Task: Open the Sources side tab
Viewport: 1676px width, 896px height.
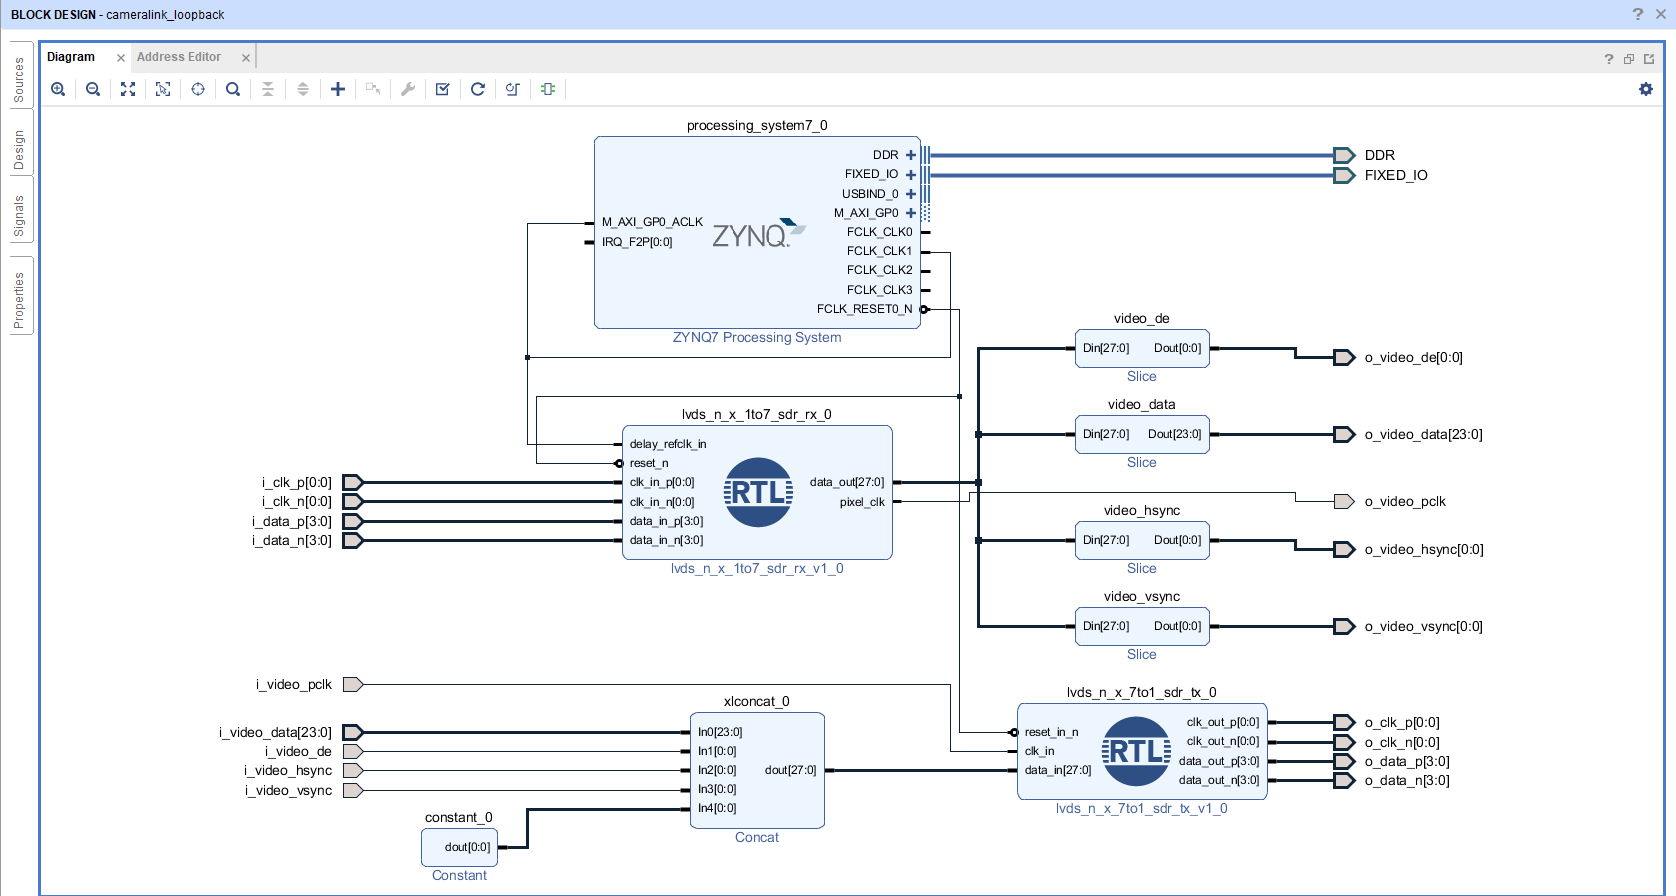Action: pos(19,80)
